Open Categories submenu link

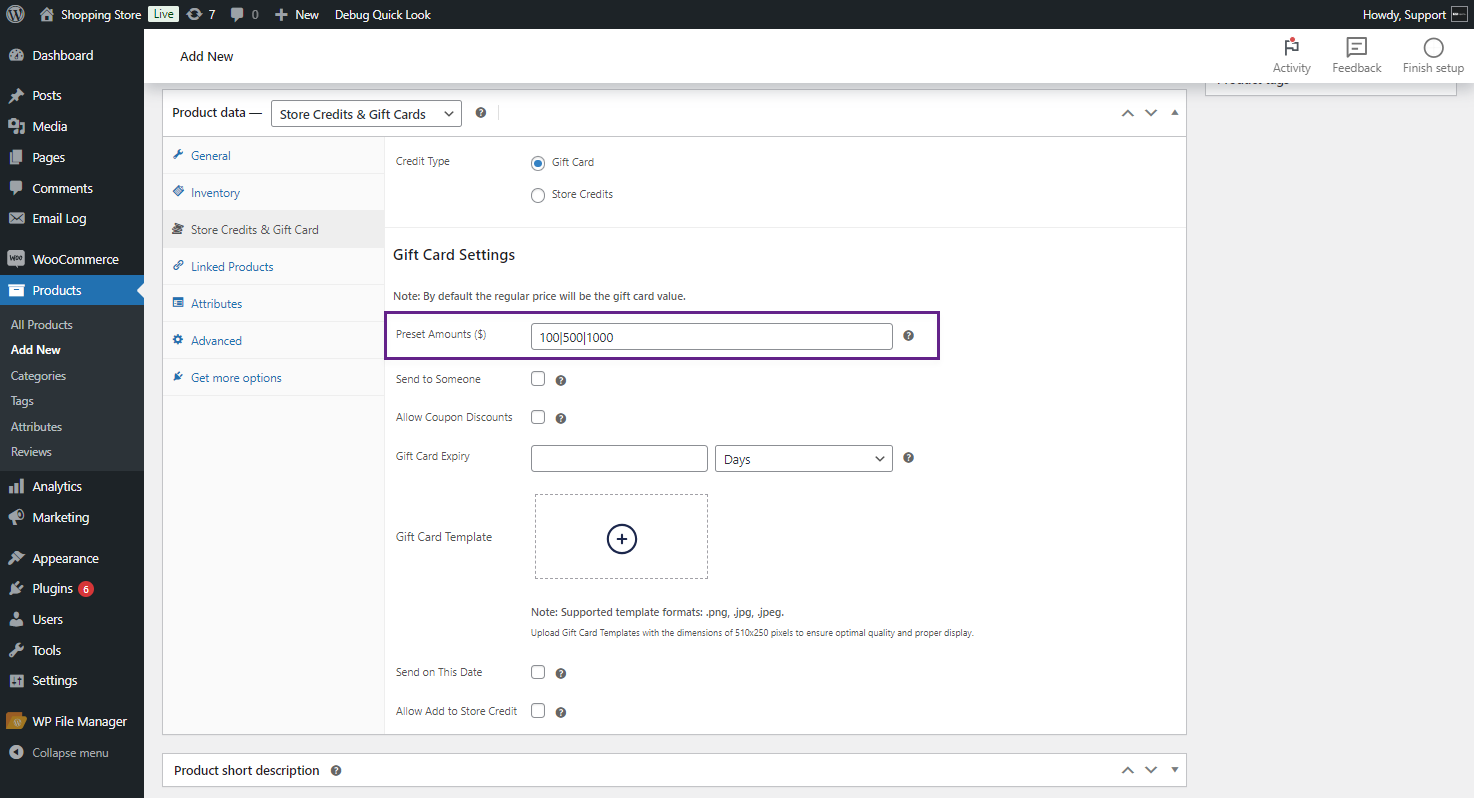coord(38,376)
